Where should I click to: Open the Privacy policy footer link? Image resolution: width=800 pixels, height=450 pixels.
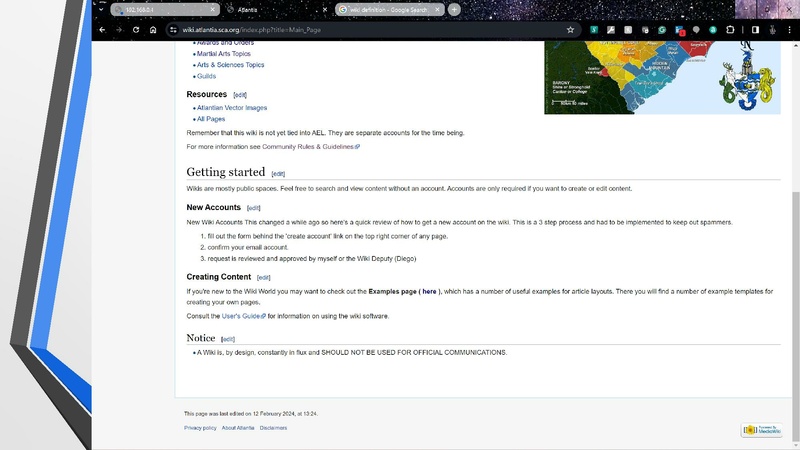click(200, 428)
